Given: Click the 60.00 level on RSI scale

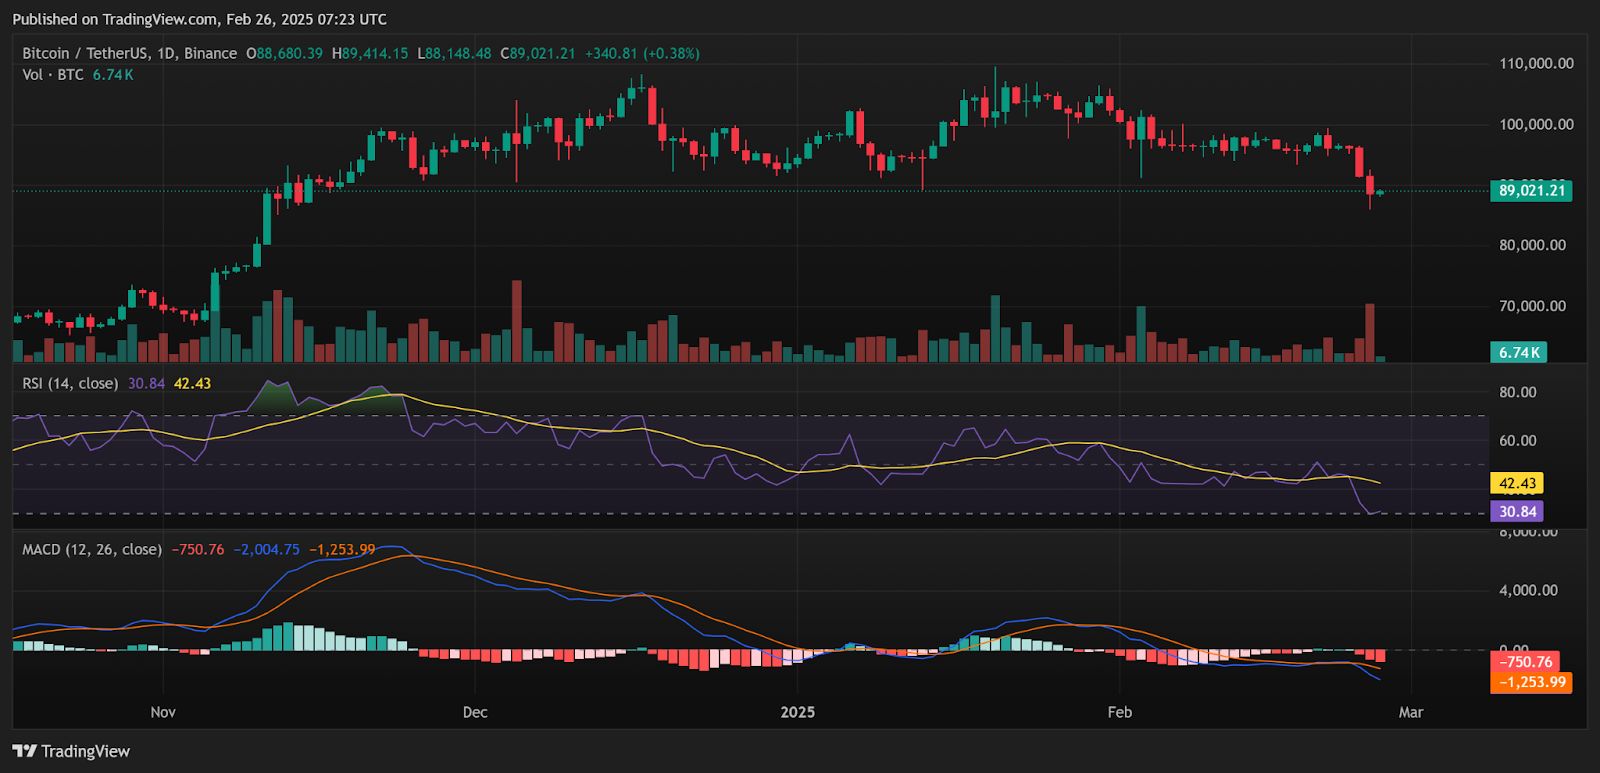Looking at the screenshot, I should [x=1517, y=440].
